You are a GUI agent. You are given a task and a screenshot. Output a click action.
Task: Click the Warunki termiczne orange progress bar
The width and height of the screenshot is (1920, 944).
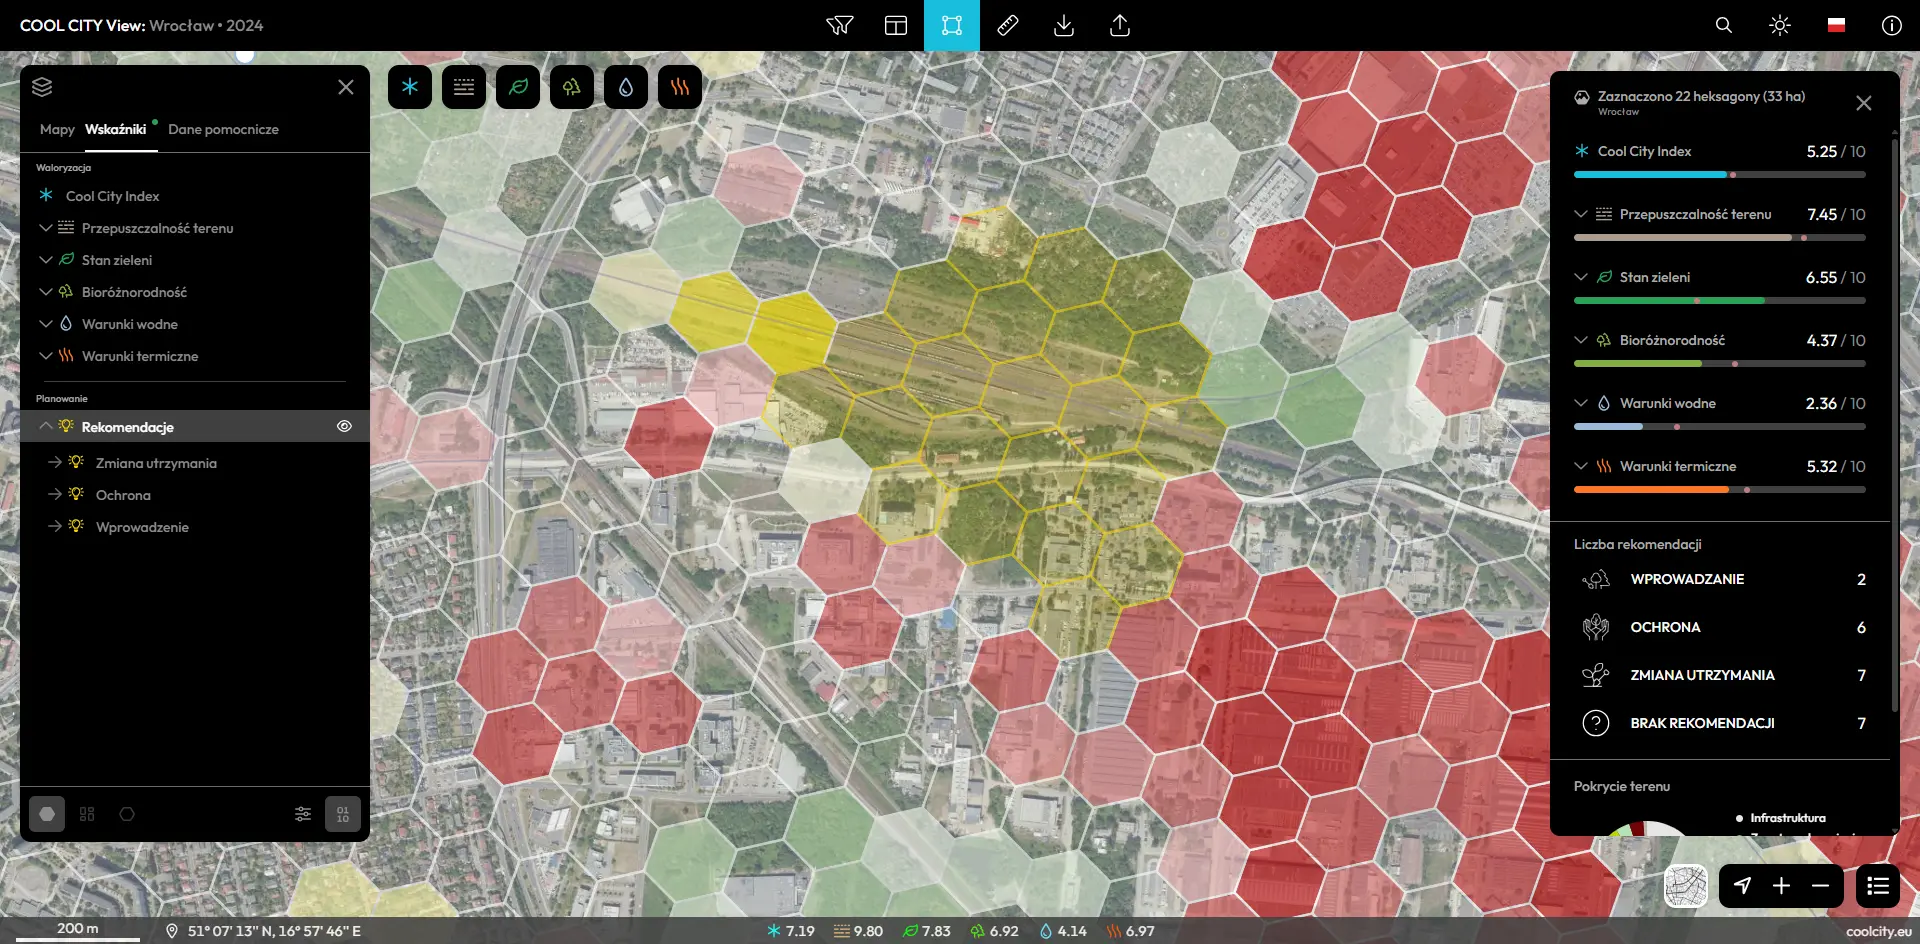pos(1720,490)
